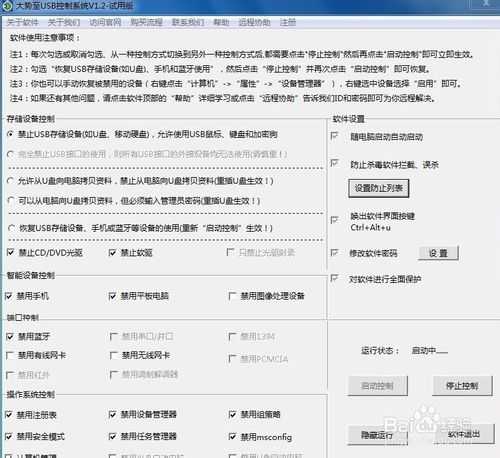Toggle the 禁用调制解调器 checkbox
500x458 pixels.
point(113,375)
